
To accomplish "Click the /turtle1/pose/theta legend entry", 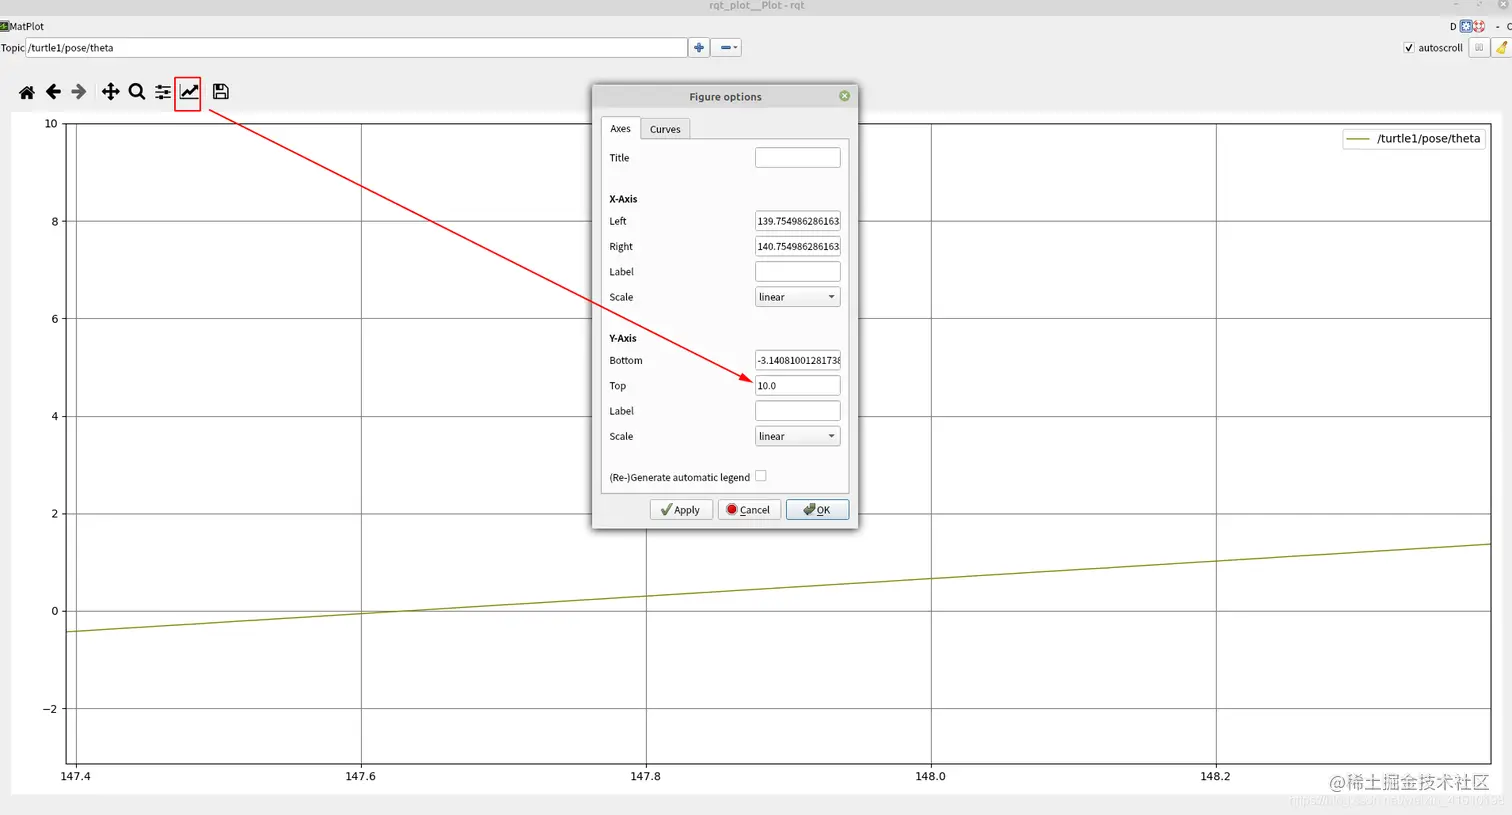I will pos(1414,139).
